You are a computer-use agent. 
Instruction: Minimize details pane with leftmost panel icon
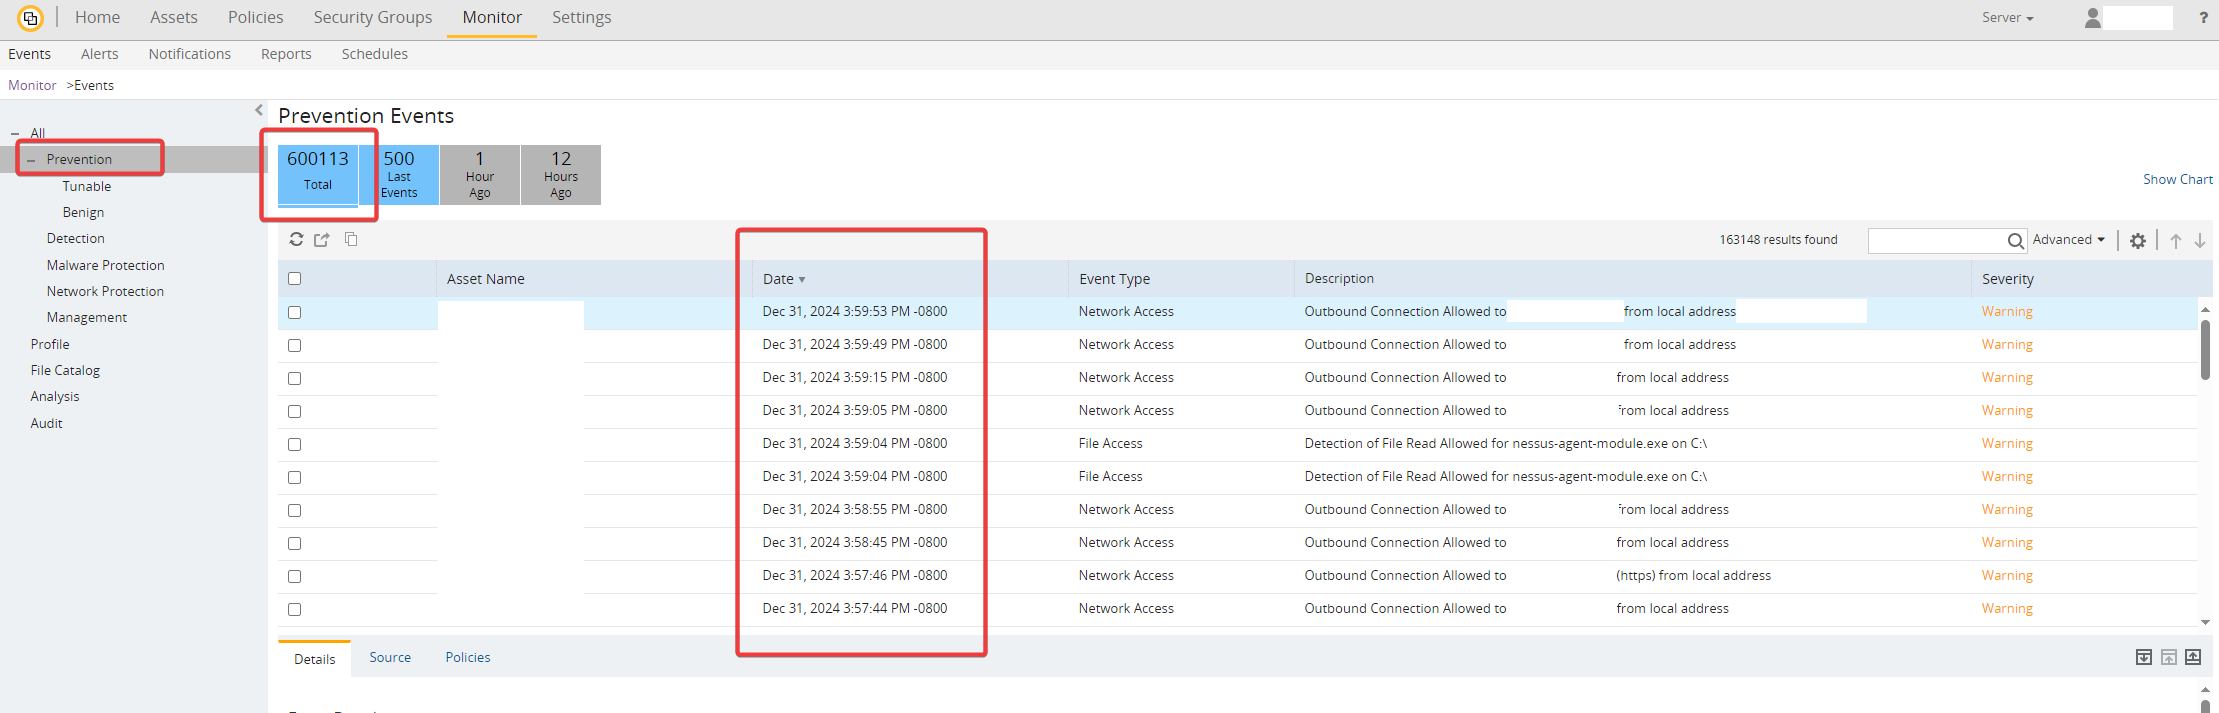(2144, 657)
